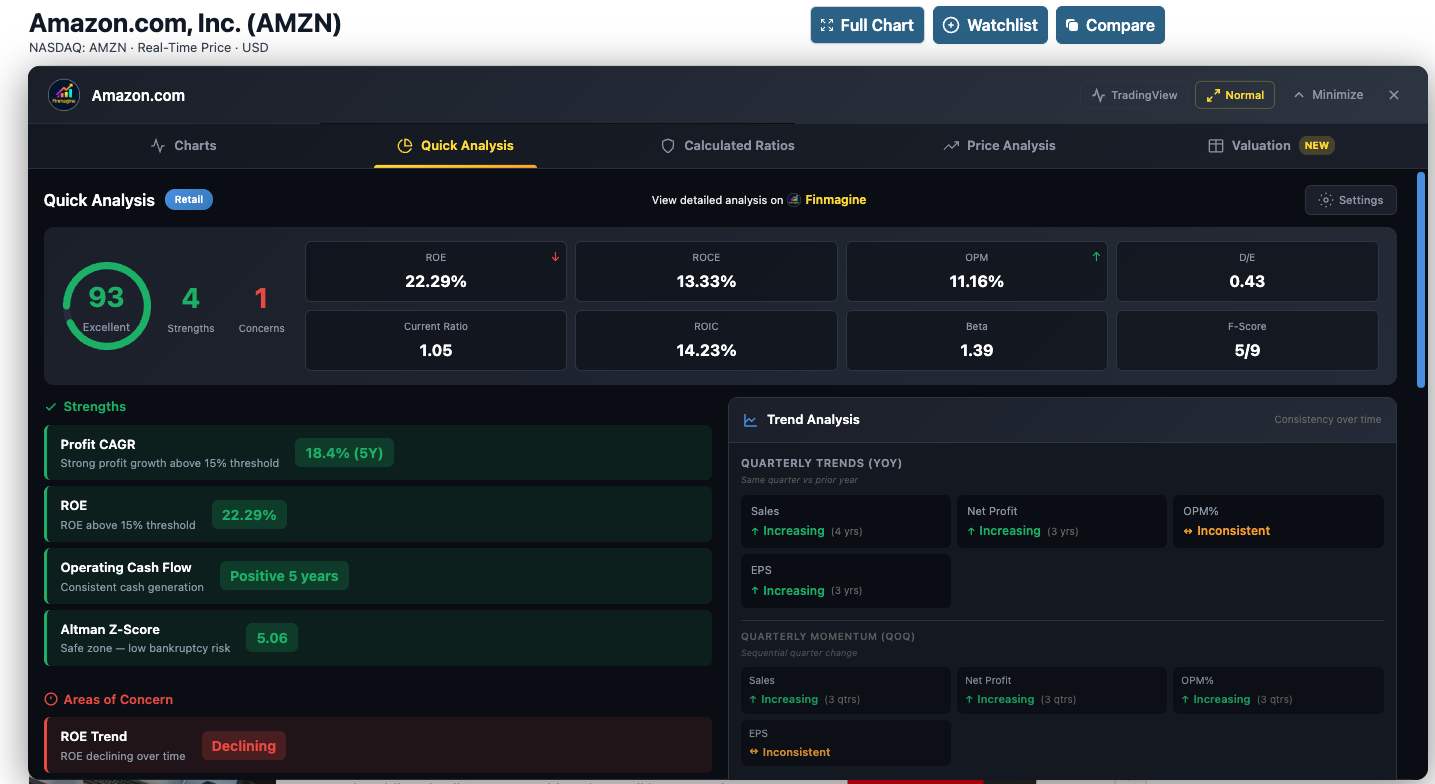Click the Compare button
The image size is (1435, 784).
tap(1110, 25)
